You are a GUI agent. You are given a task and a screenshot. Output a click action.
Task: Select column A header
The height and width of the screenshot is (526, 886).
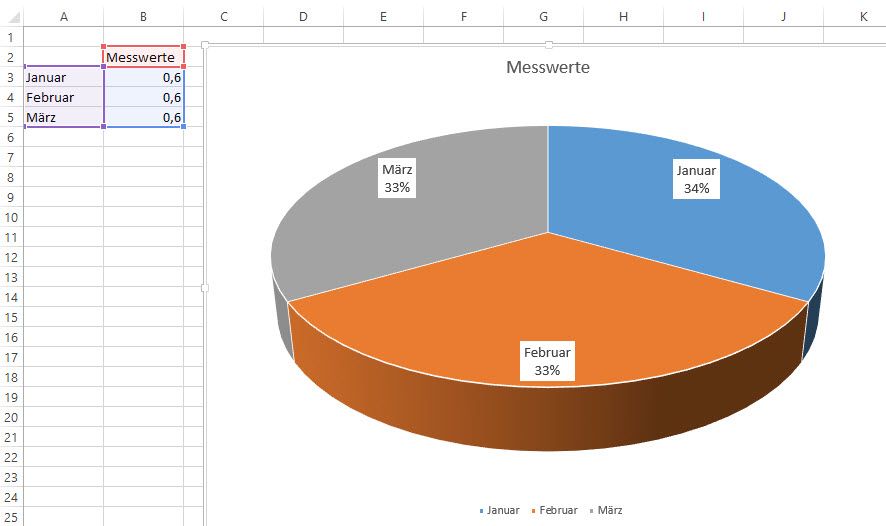click(x=64, y=17)
